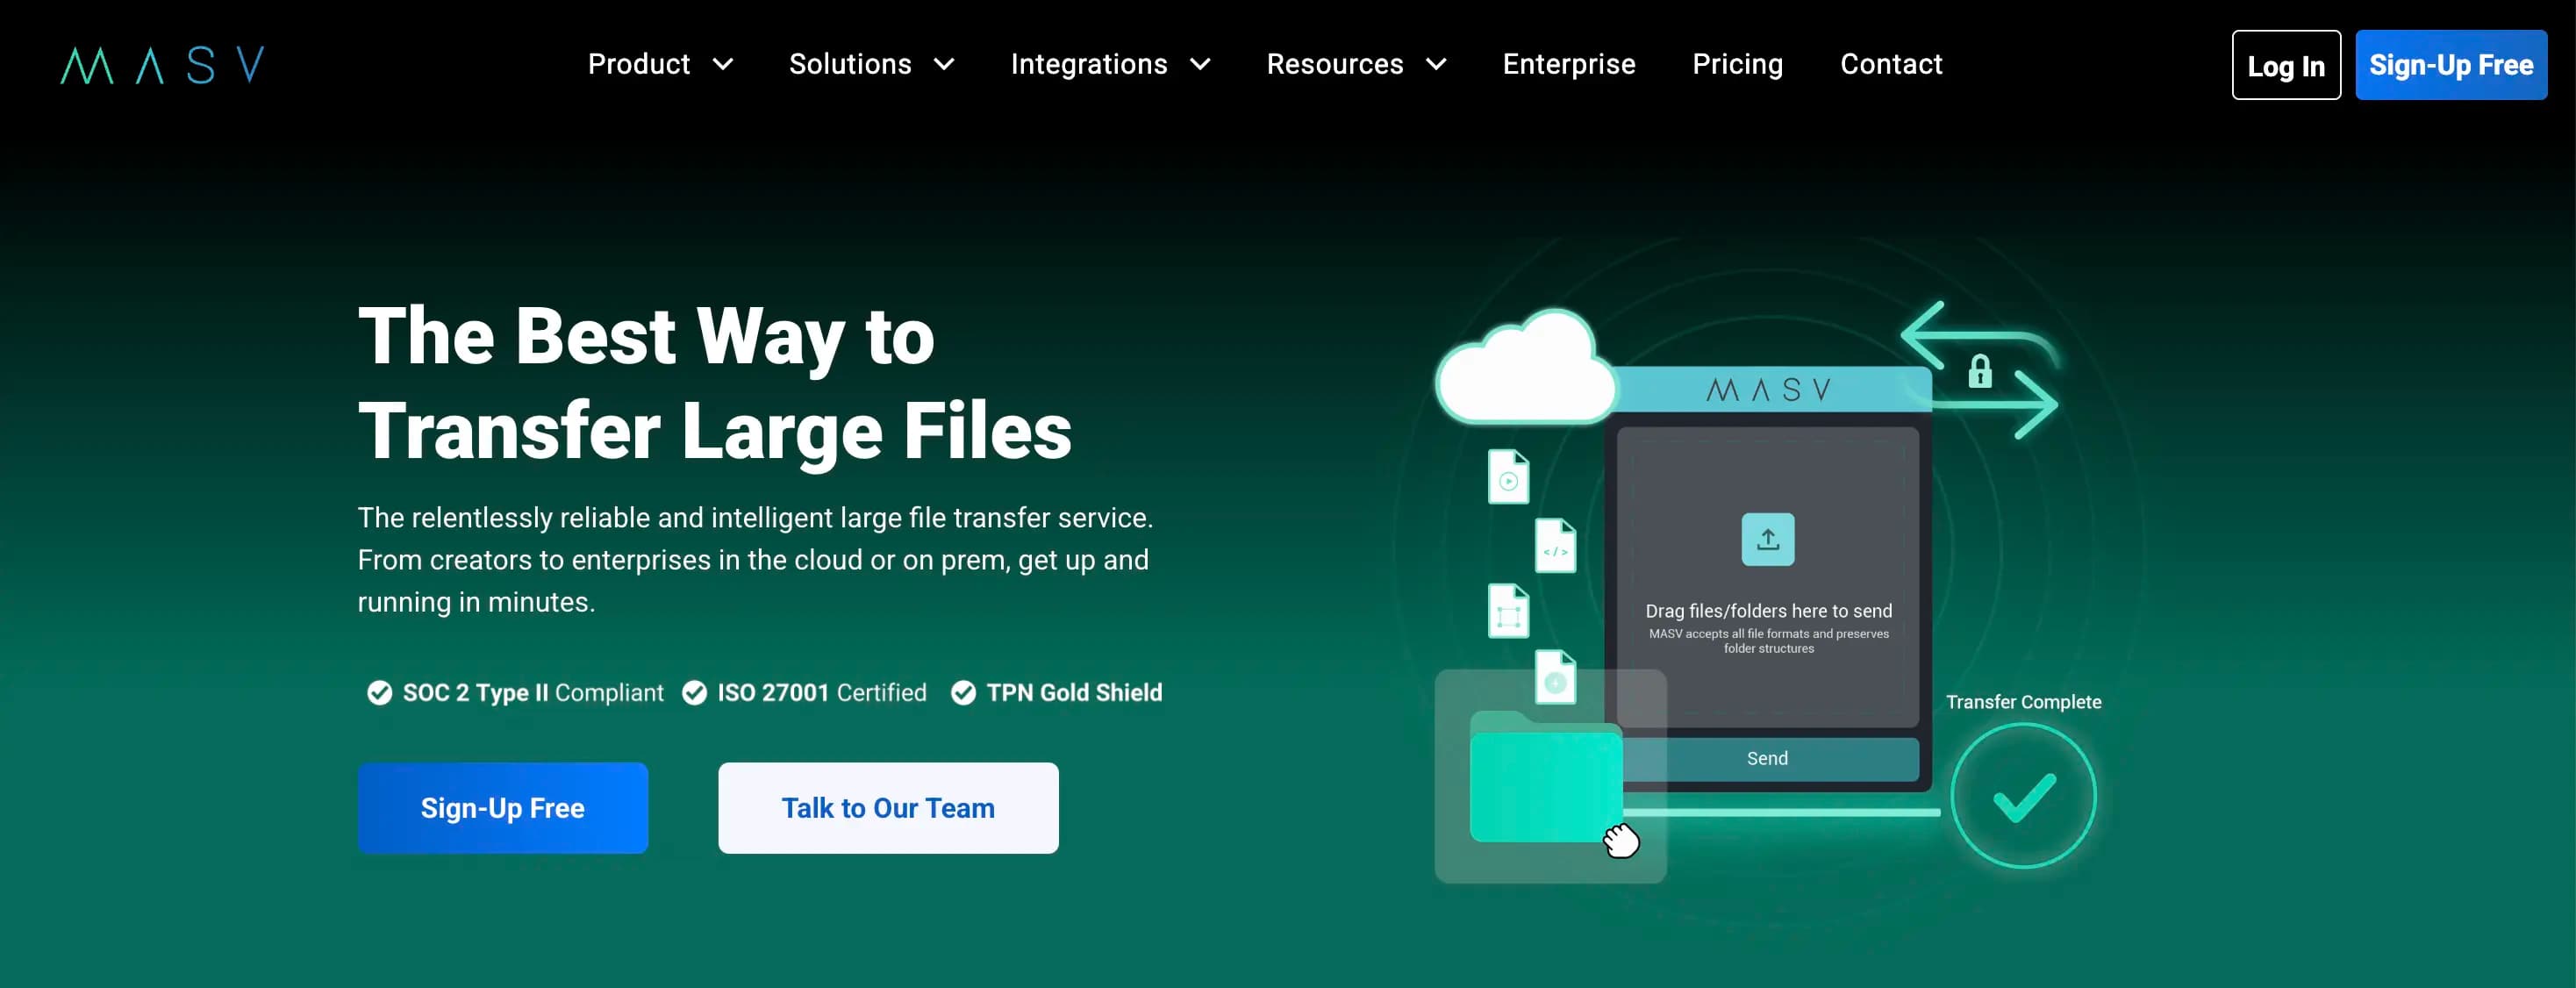Click the padlock icon between the arrows
The width and height of the screenshot is (2576, 988).
[1980, 372]
